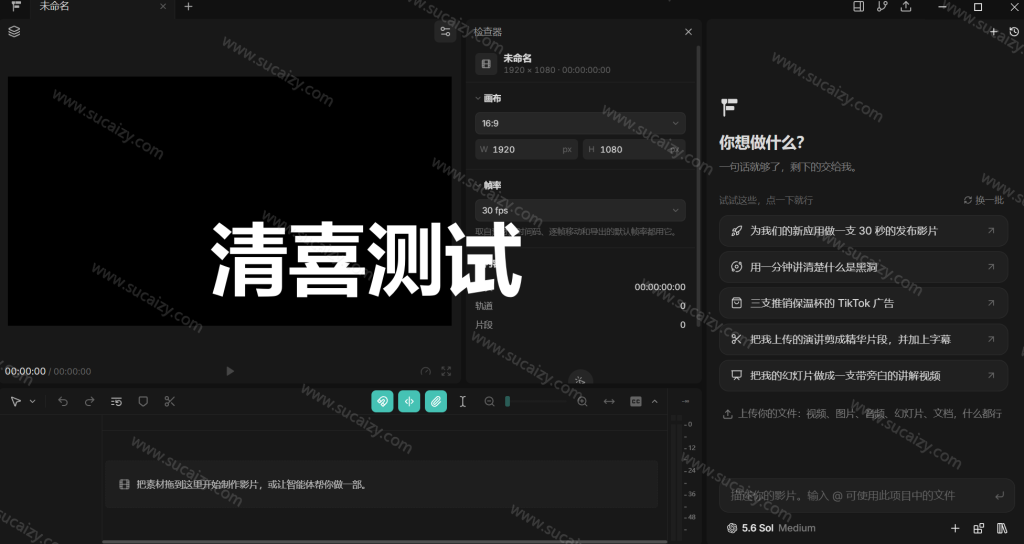Redo the last action

tap(89, 402)
